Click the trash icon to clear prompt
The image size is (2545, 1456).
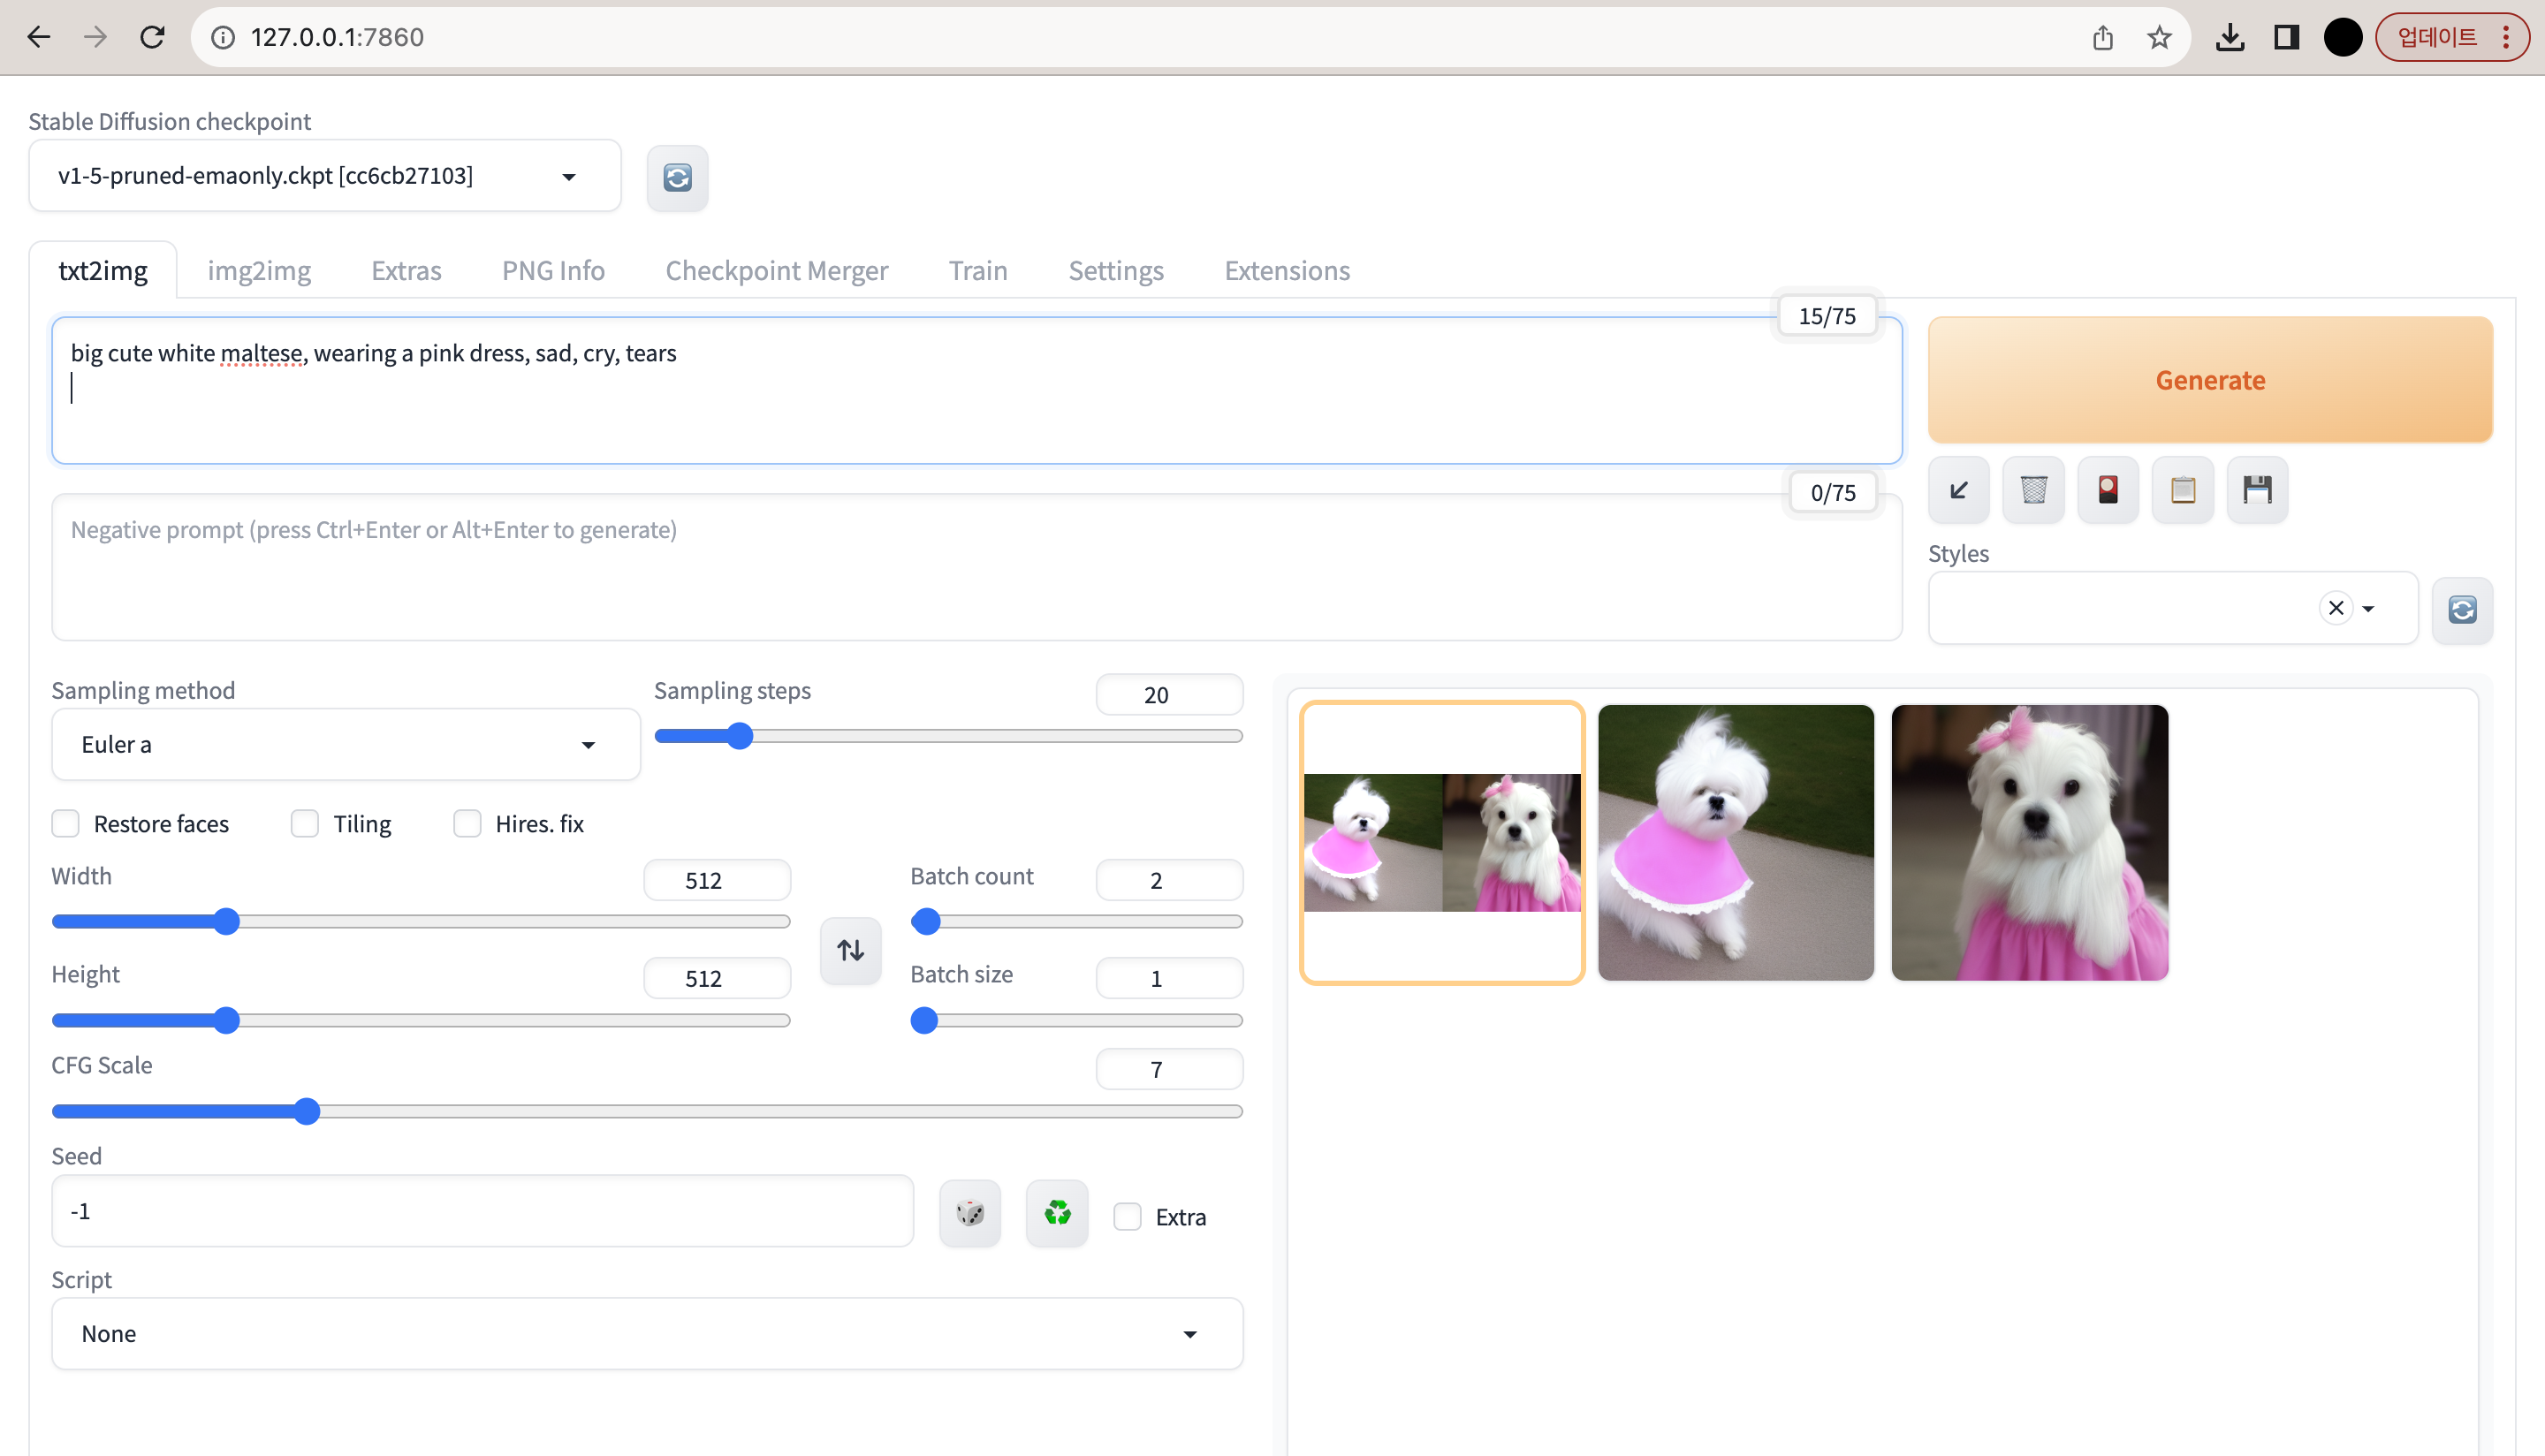coord(2033,490)
